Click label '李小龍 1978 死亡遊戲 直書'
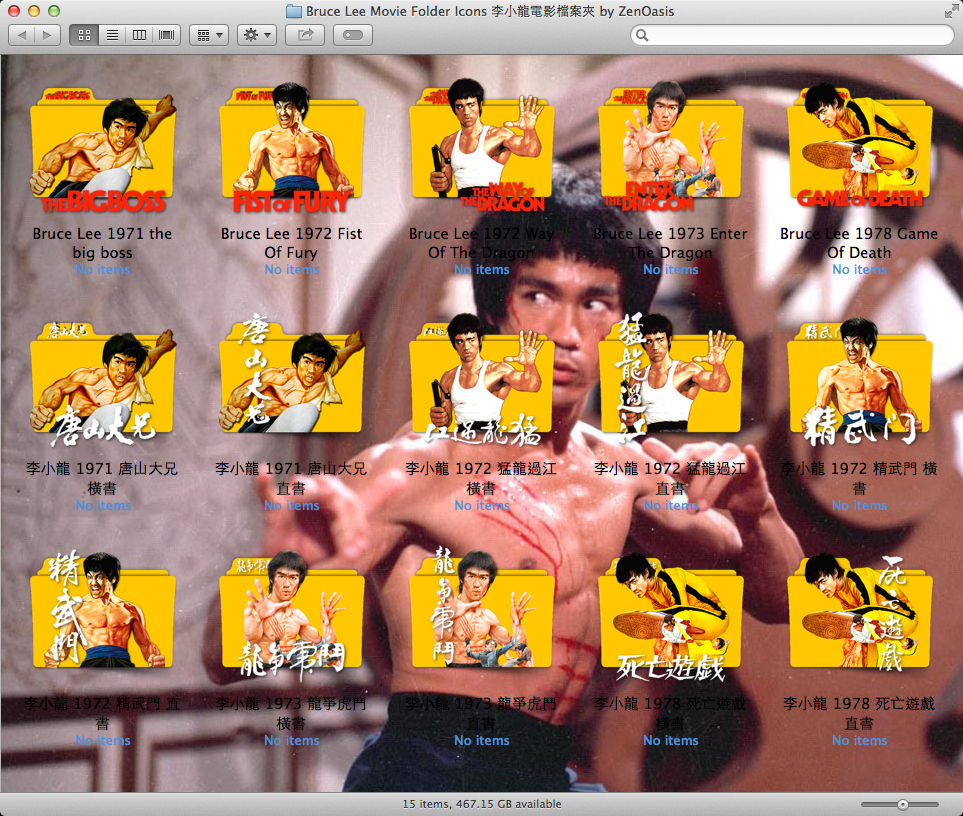 point(859,713)
